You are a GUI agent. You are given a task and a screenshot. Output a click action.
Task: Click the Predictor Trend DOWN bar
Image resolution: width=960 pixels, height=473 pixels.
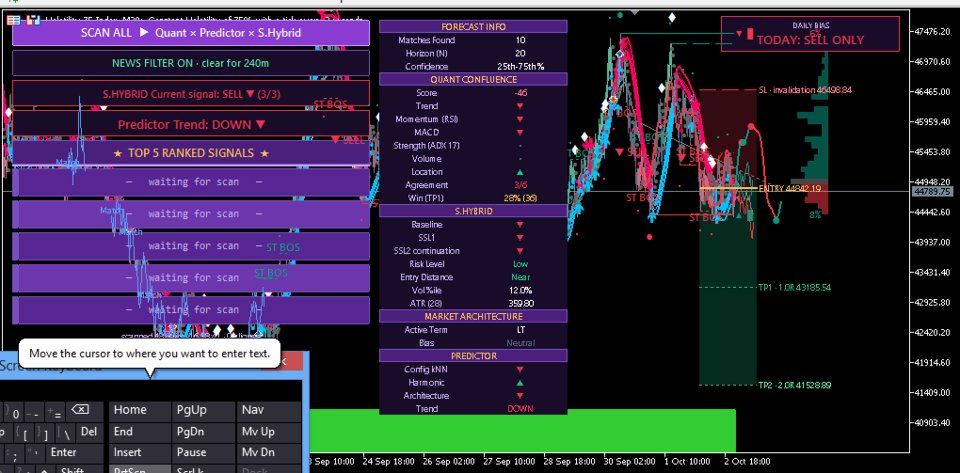coord(191,124)
